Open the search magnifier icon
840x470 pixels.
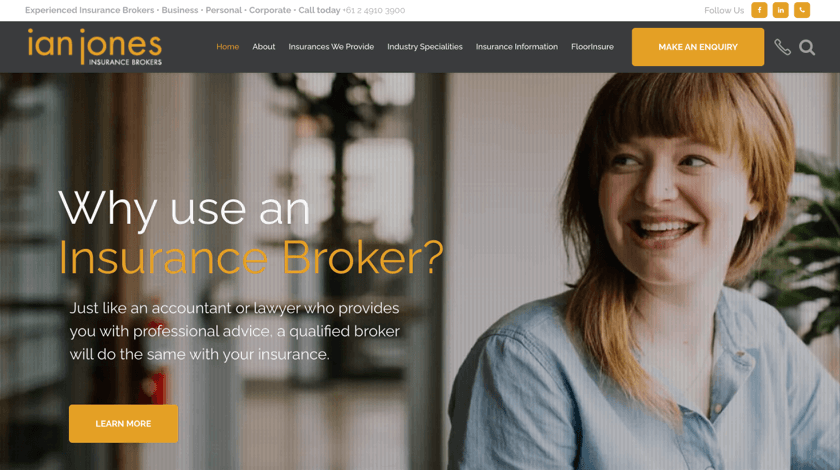click(807, 47)
